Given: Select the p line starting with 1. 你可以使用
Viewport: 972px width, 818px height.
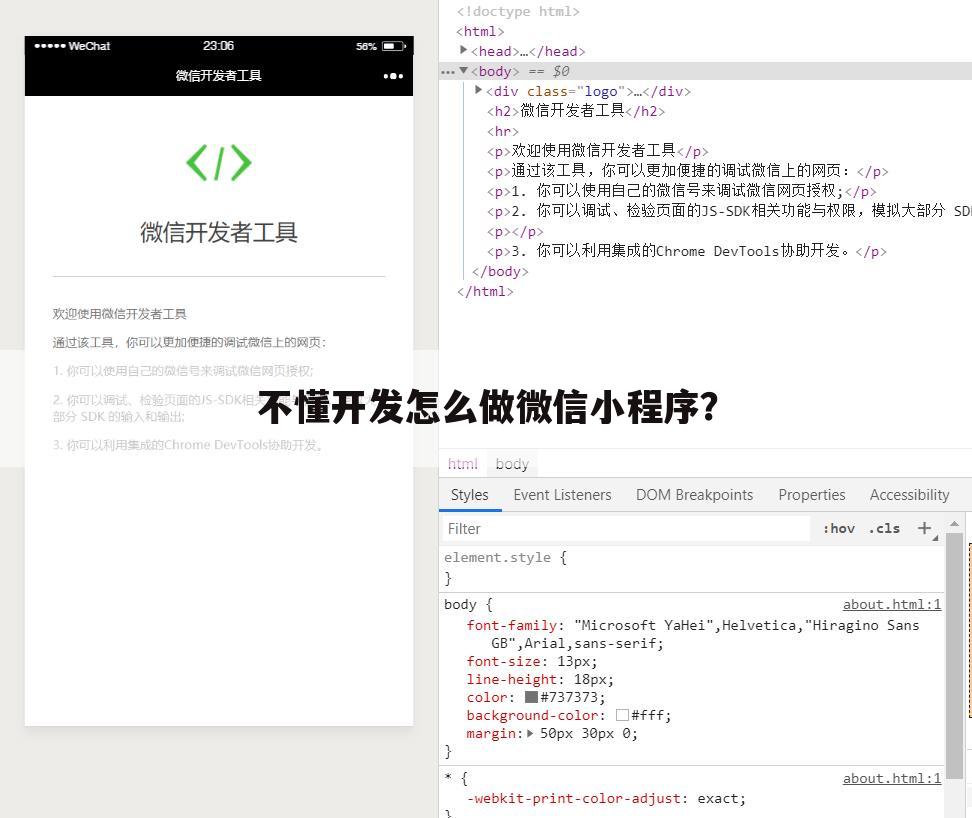Looking at the screenshot, I should 681,191.
